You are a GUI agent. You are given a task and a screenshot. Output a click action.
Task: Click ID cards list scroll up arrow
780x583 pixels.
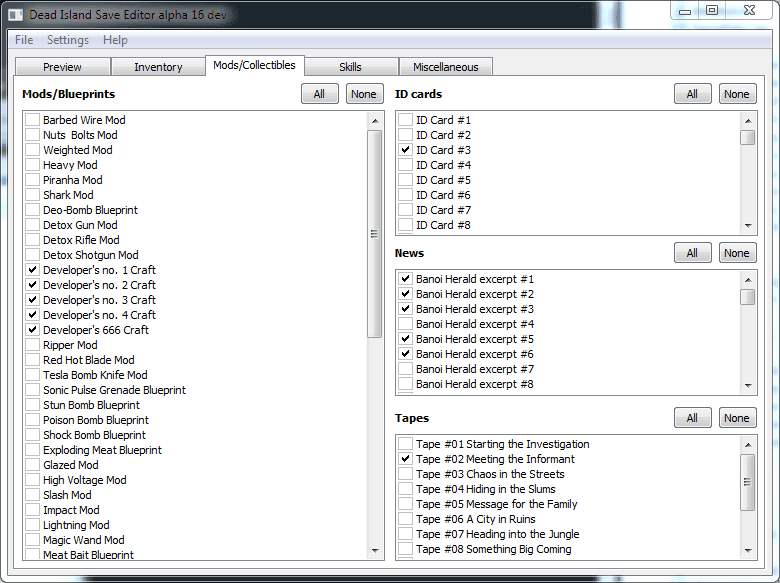[x=748, y=121]
